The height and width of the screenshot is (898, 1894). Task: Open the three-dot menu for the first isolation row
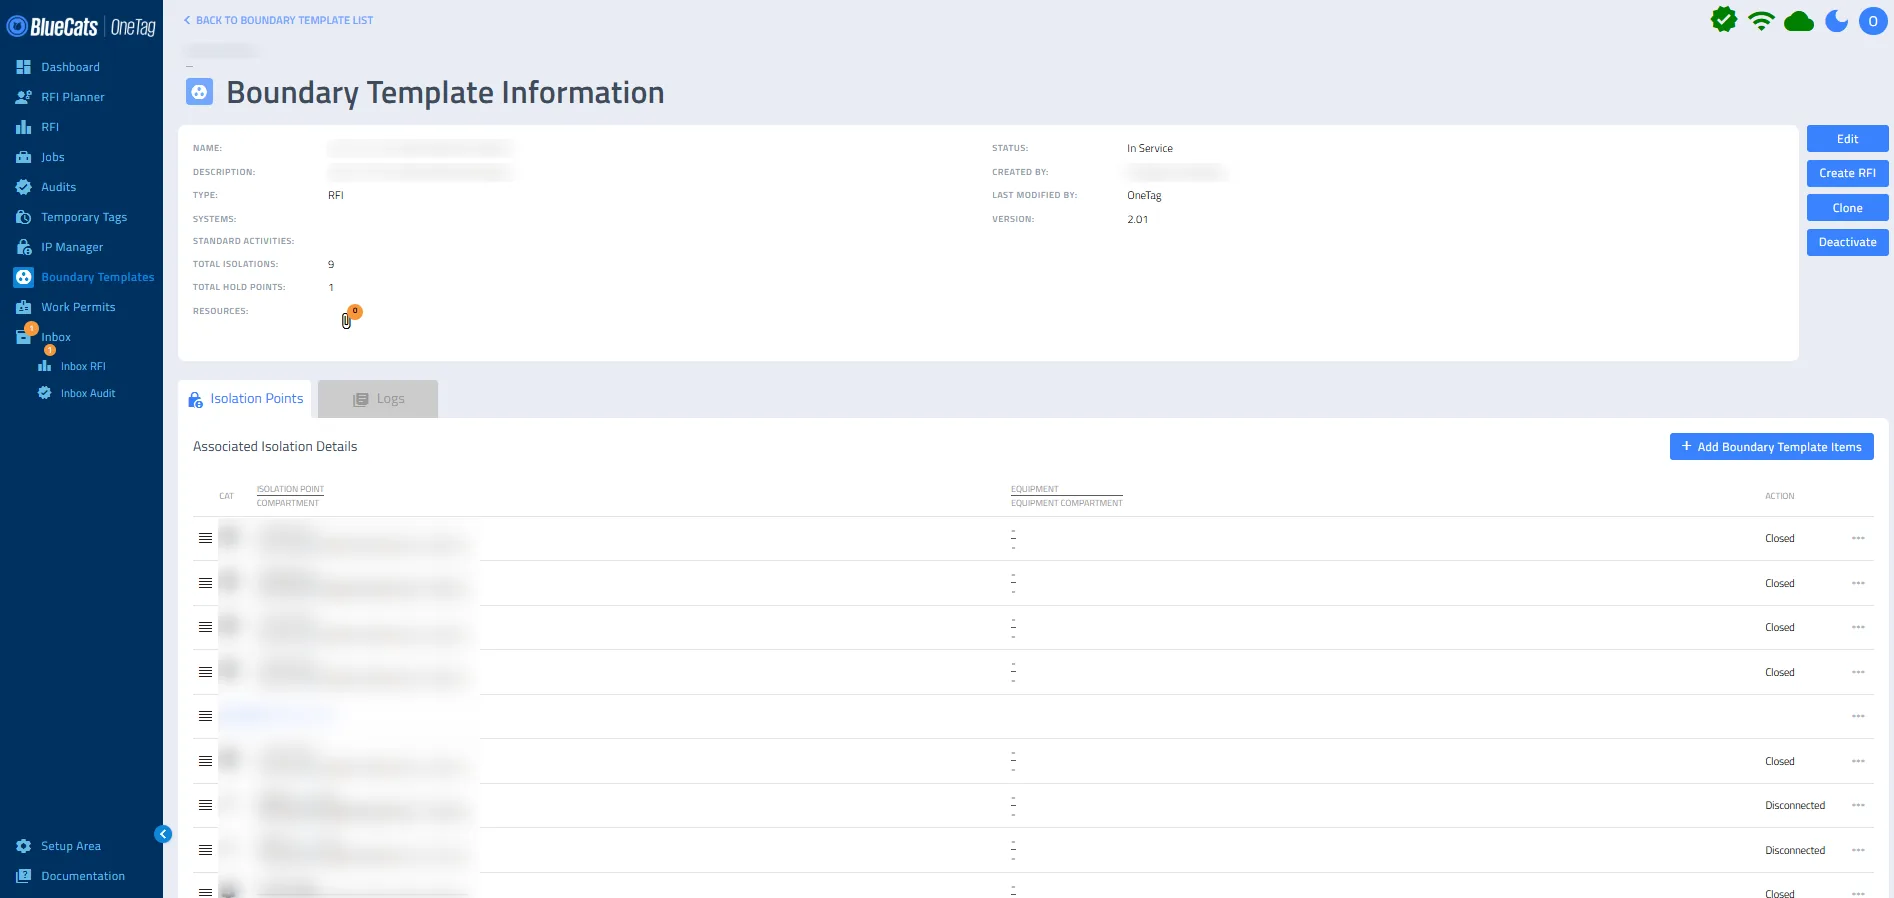pos(1858,538)
